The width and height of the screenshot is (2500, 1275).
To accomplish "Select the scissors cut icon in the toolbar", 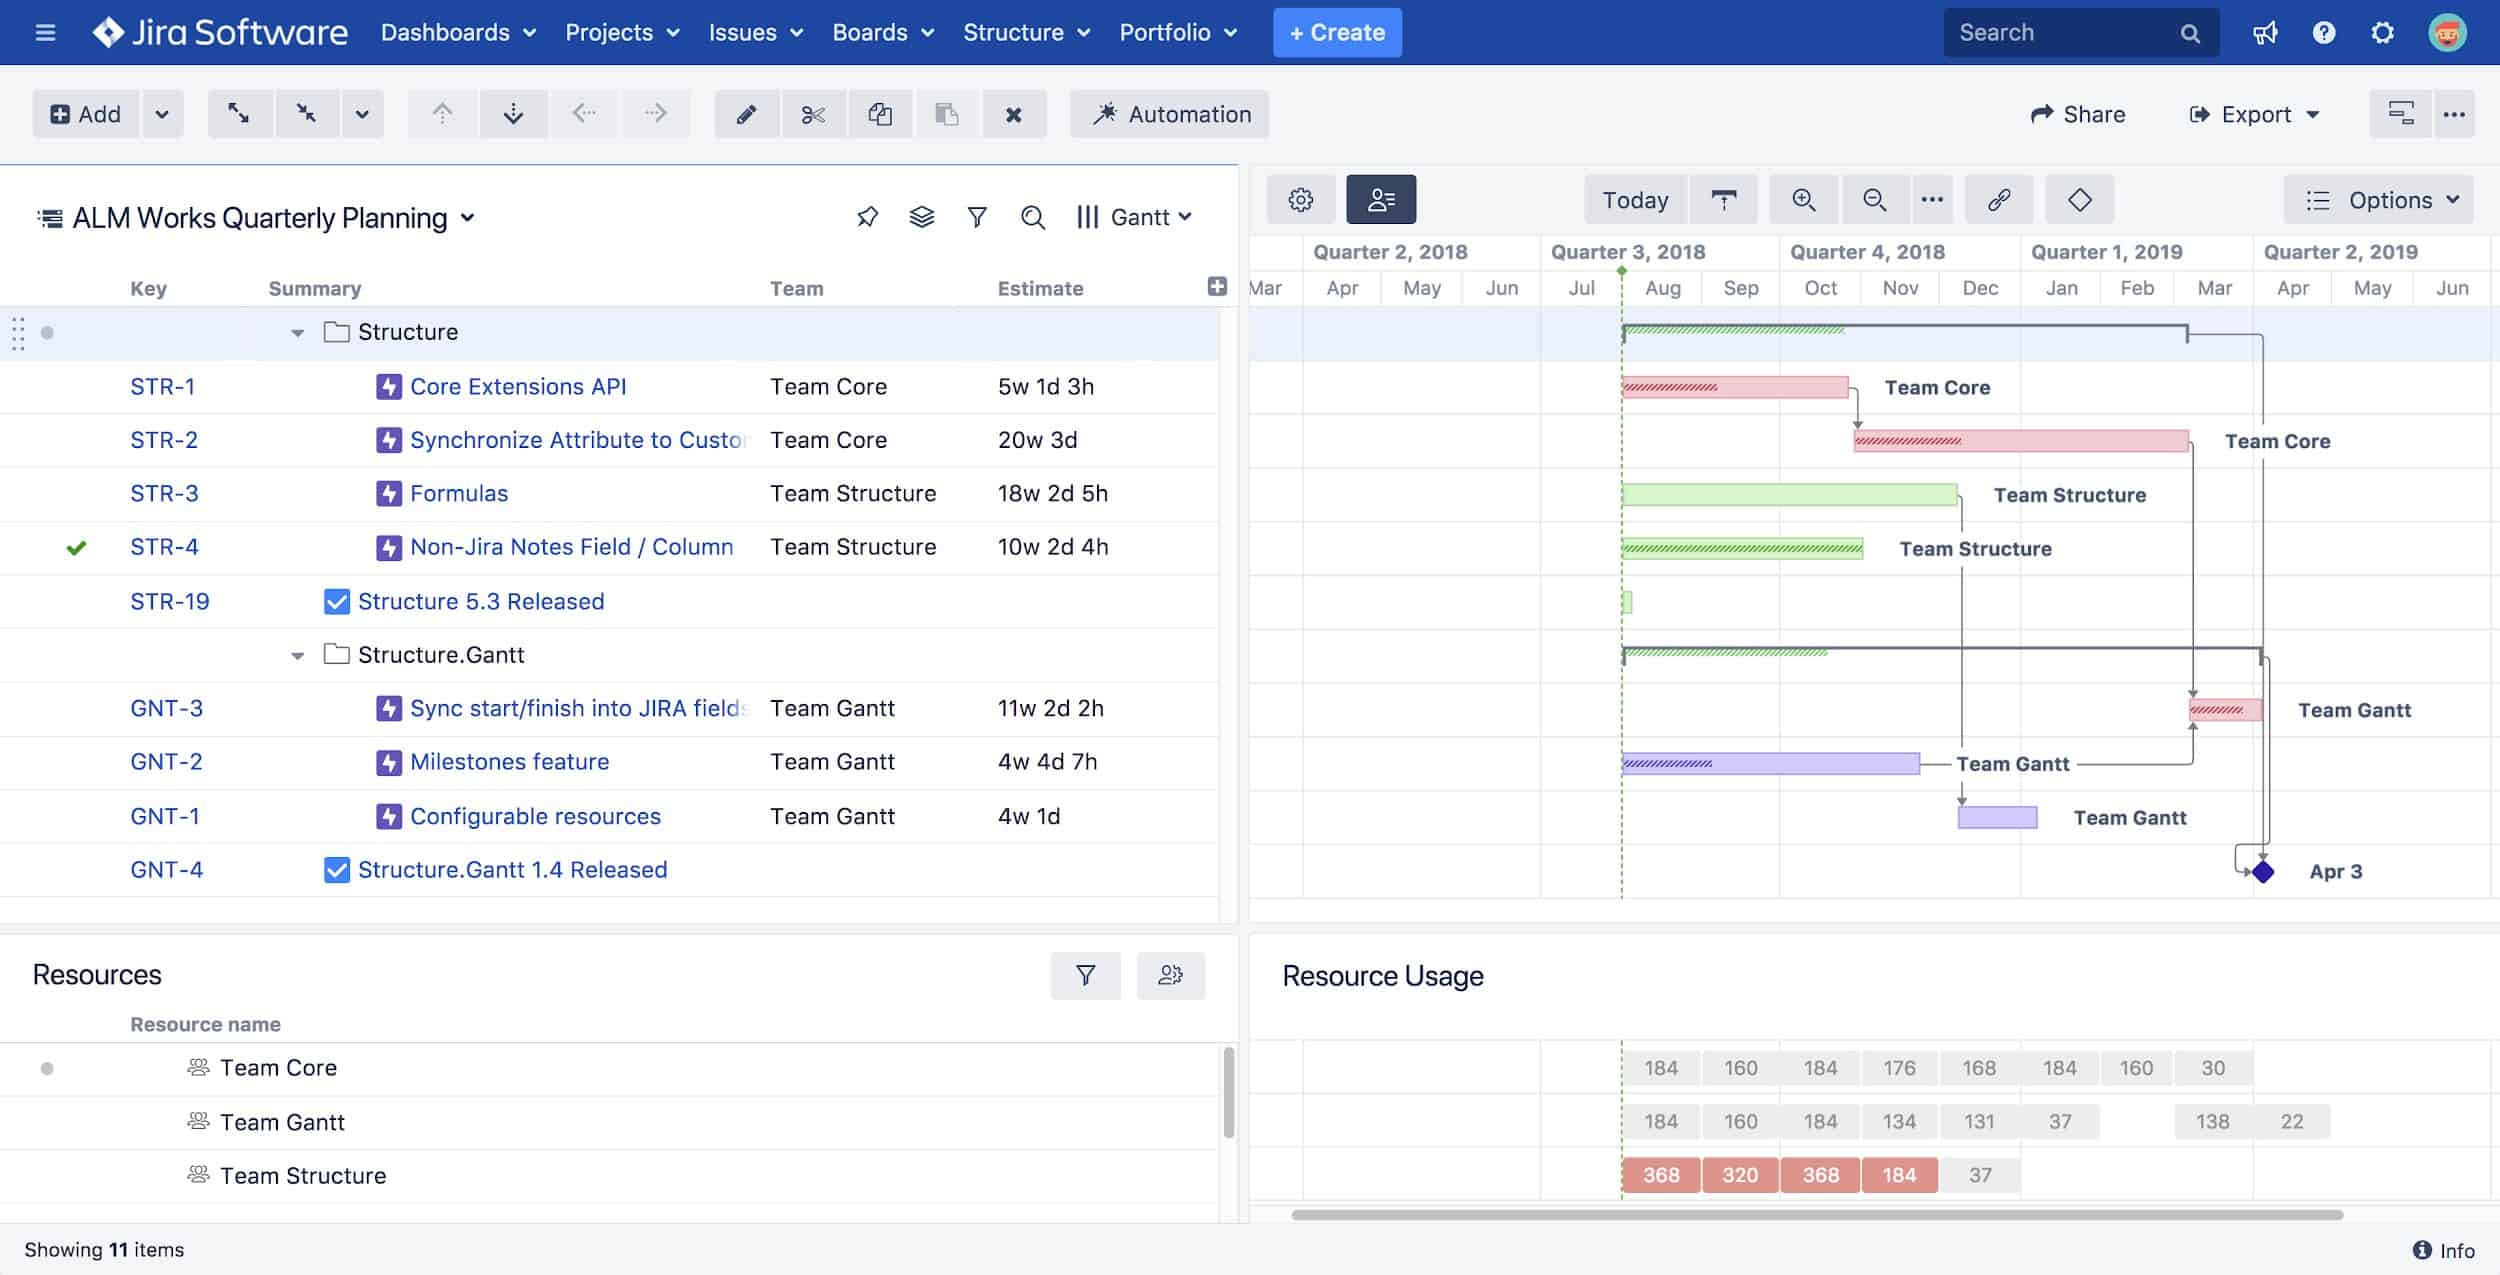I will [x=815, y=114].
